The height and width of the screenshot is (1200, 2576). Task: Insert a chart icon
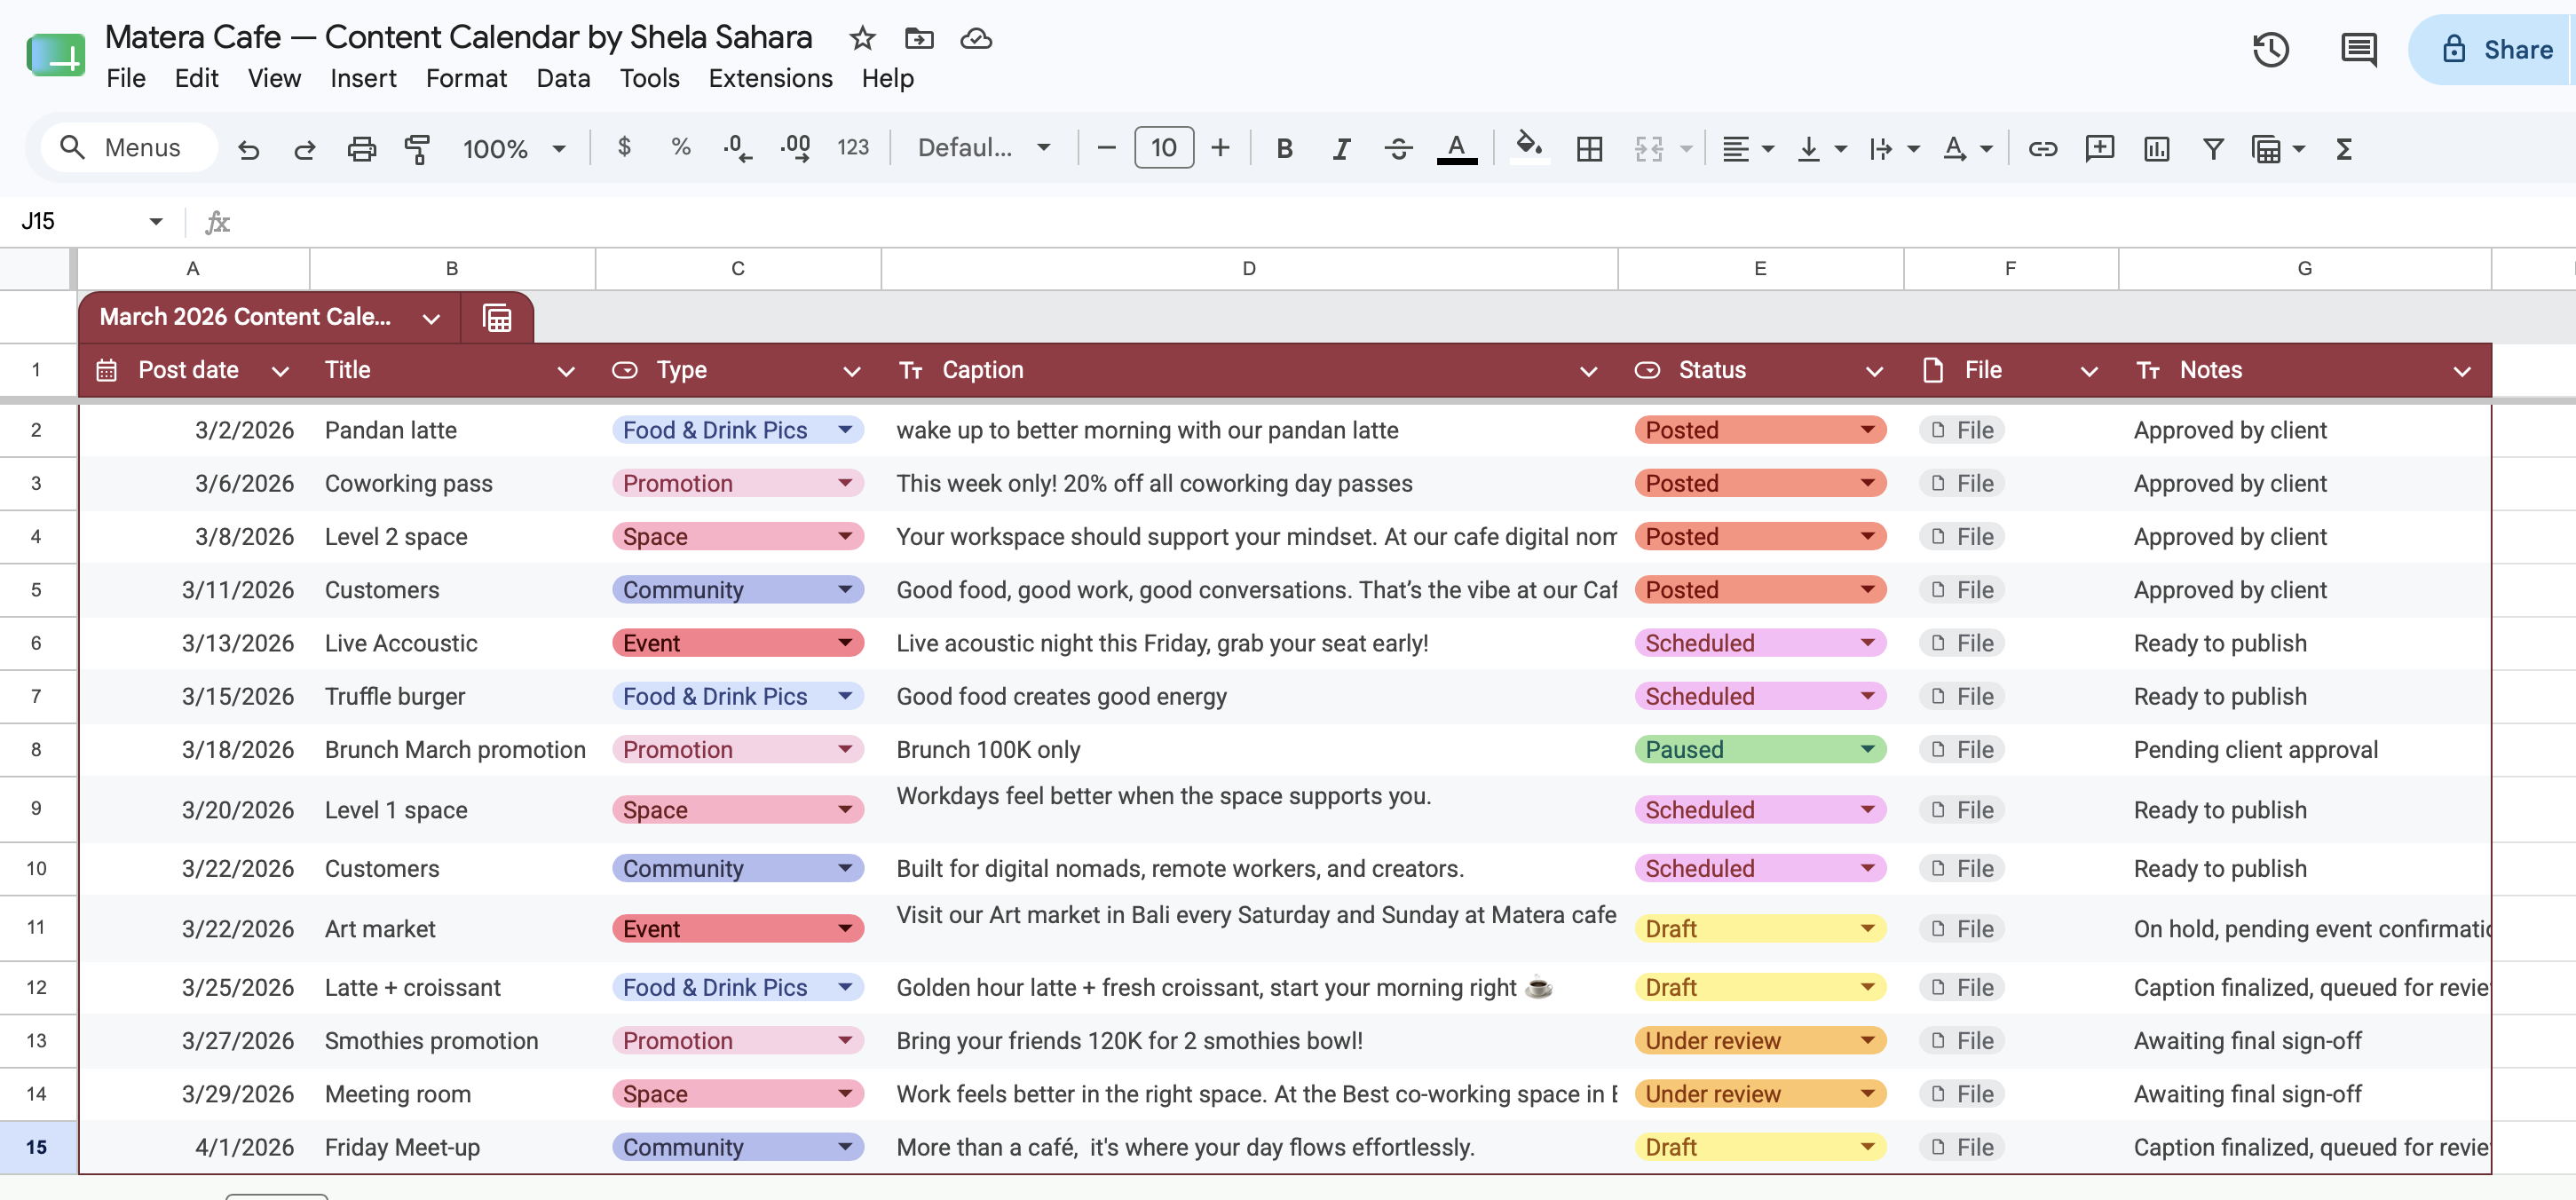[x=2156, y=149]
